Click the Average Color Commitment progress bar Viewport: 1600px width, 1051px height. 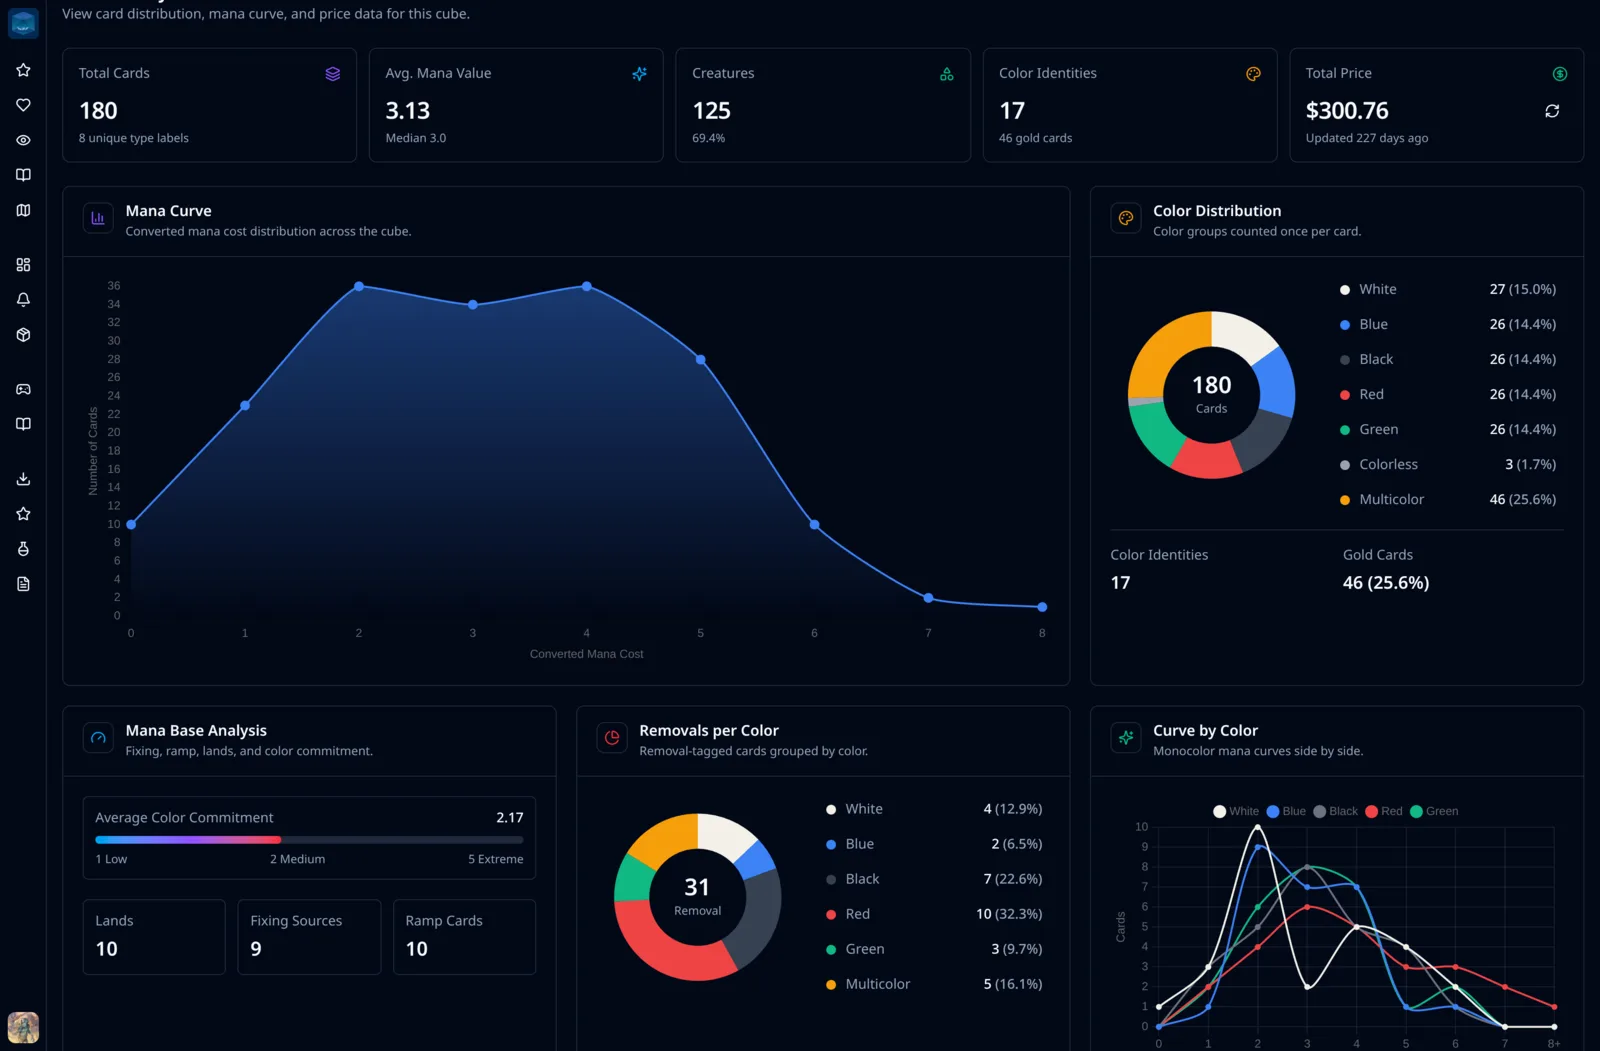click(309, 840)
